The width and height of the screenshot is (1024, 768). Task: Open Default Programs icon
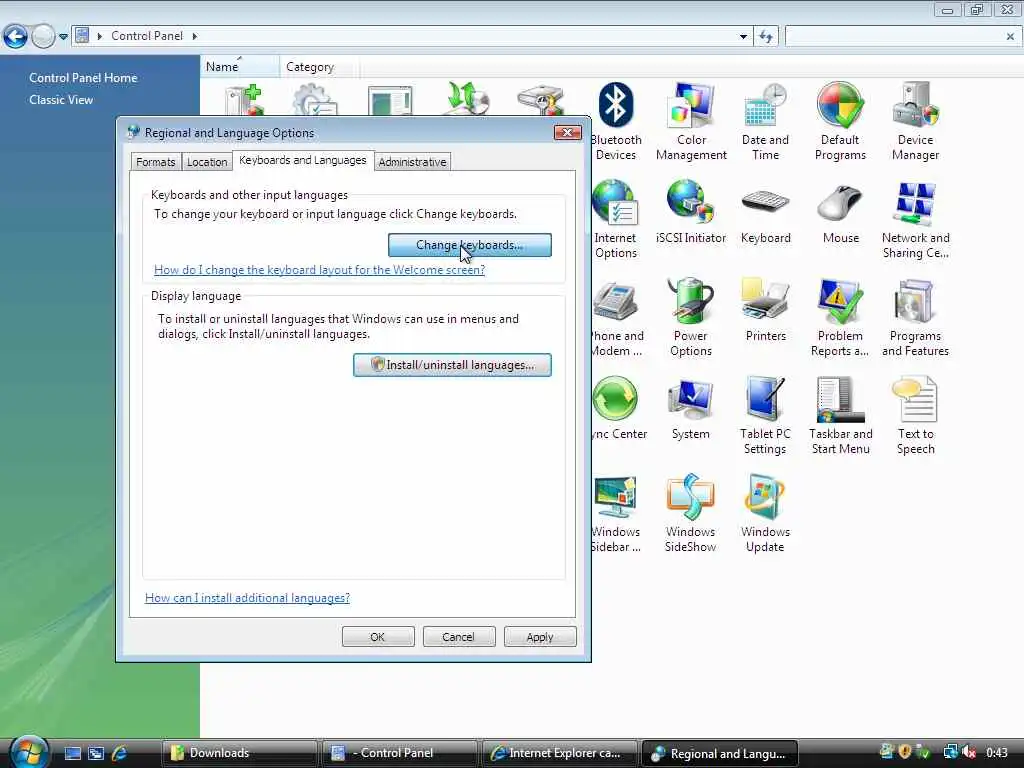point(840,121)
